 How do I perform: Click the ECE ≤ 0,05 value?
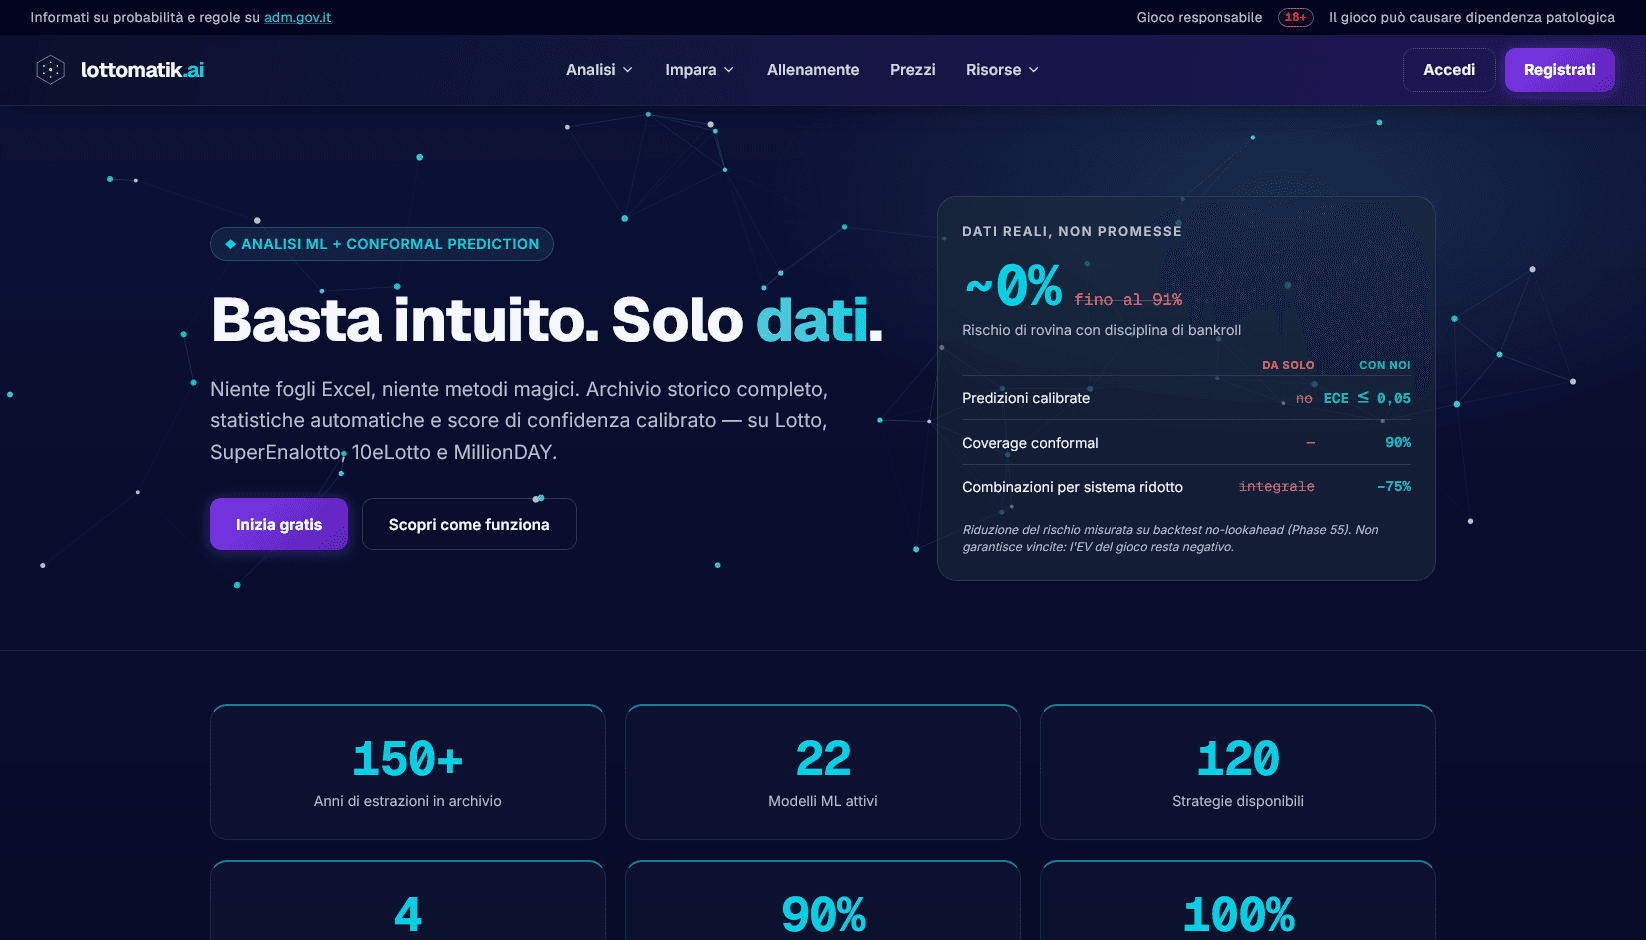pos(1367,398)
